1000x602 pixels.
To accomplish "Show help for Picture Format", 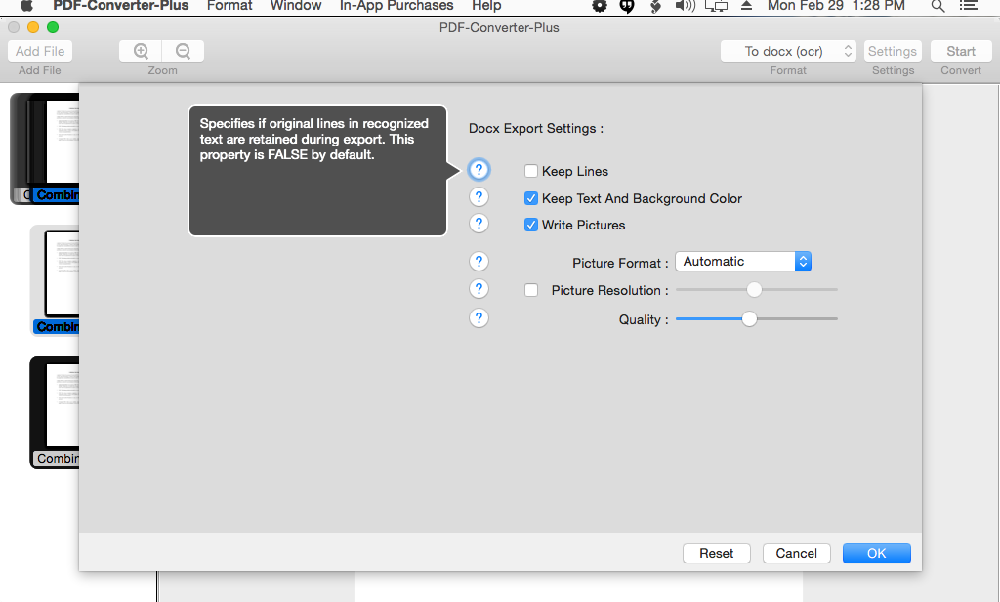I will click(x=479, y=261).
